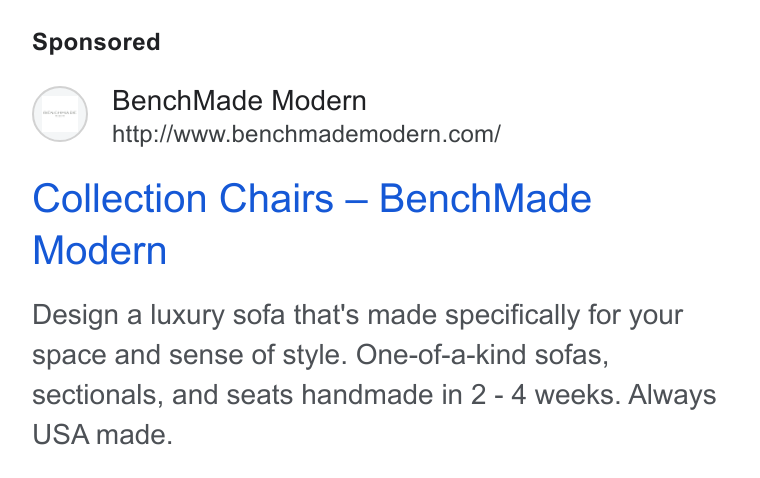Click BenchMade in the blue headline's first line
This screenshot has width=760, height=478.
pos(485,199)
